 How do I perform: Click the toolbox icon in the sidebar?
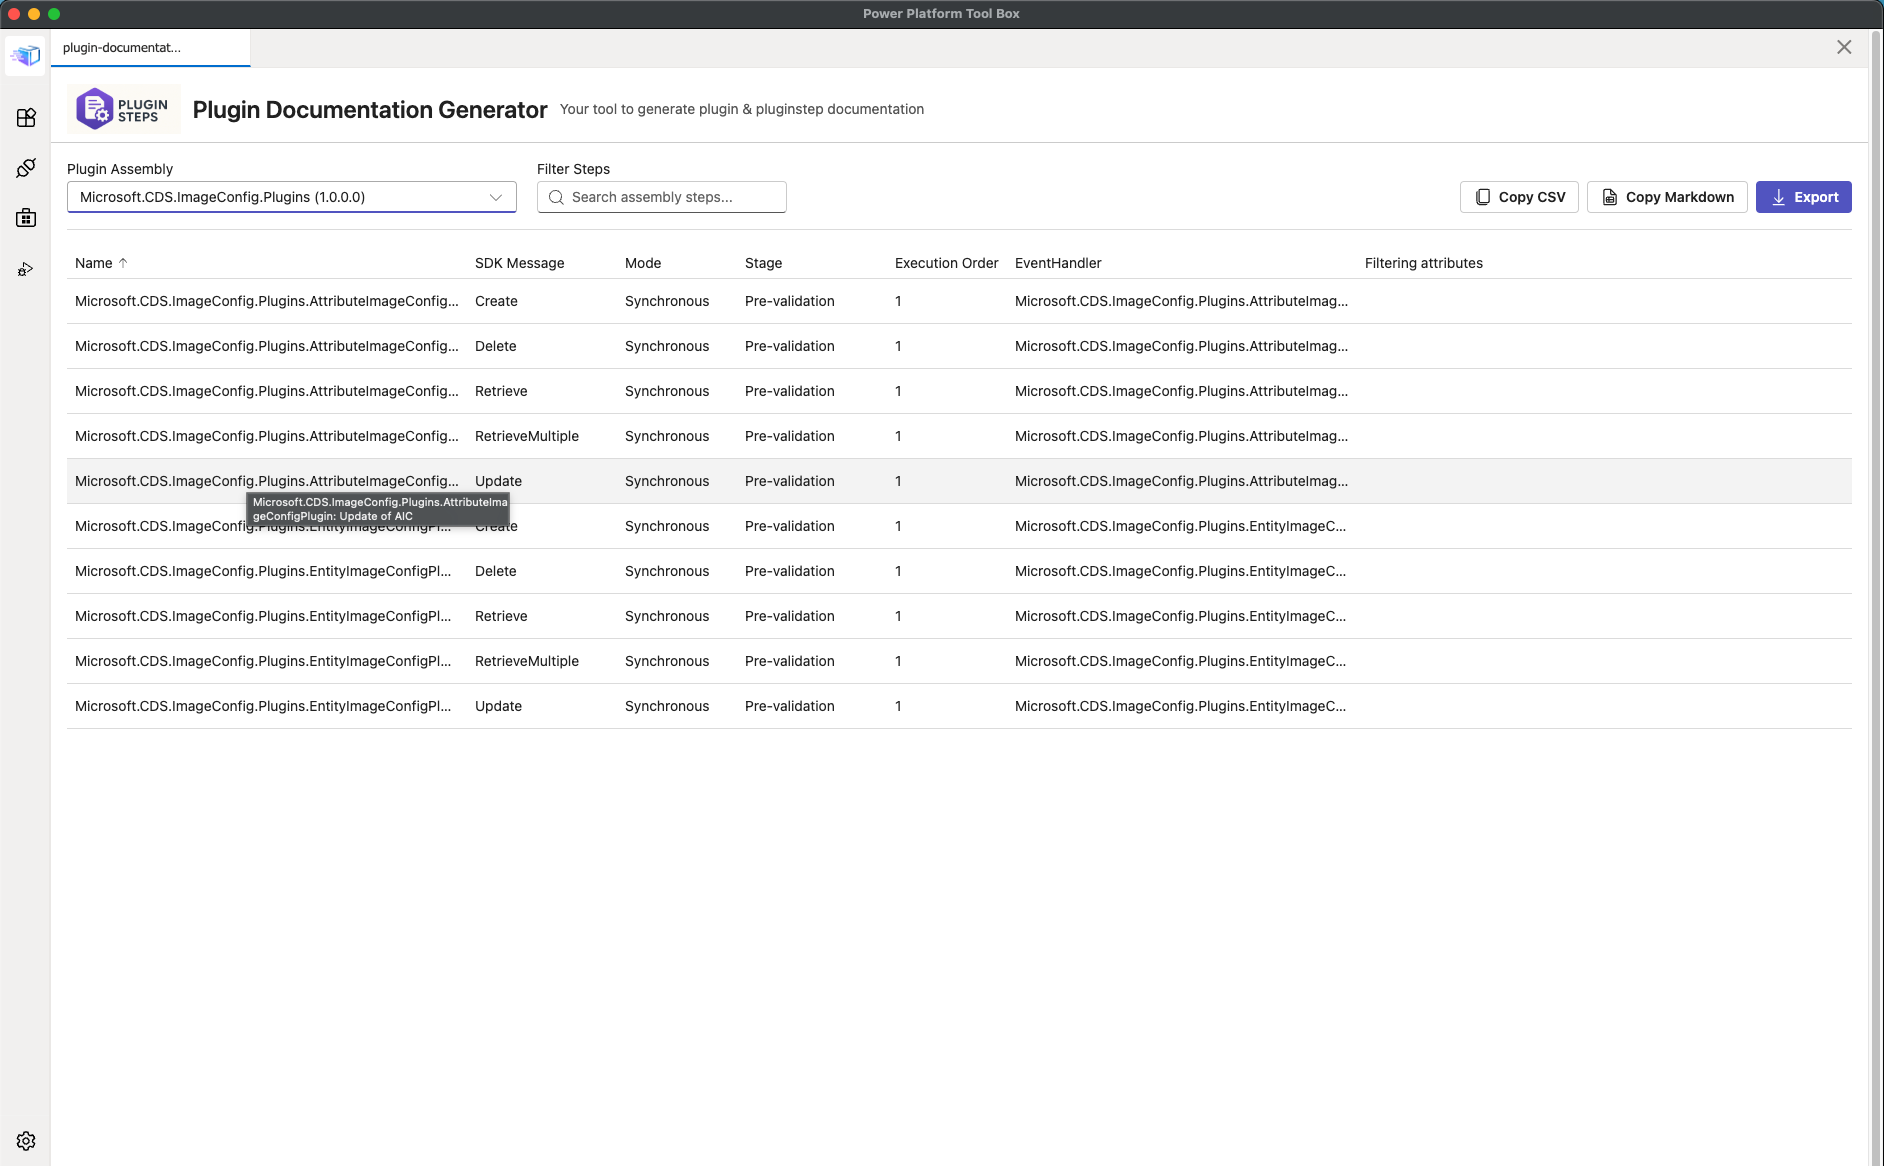(x=25, y=218)
